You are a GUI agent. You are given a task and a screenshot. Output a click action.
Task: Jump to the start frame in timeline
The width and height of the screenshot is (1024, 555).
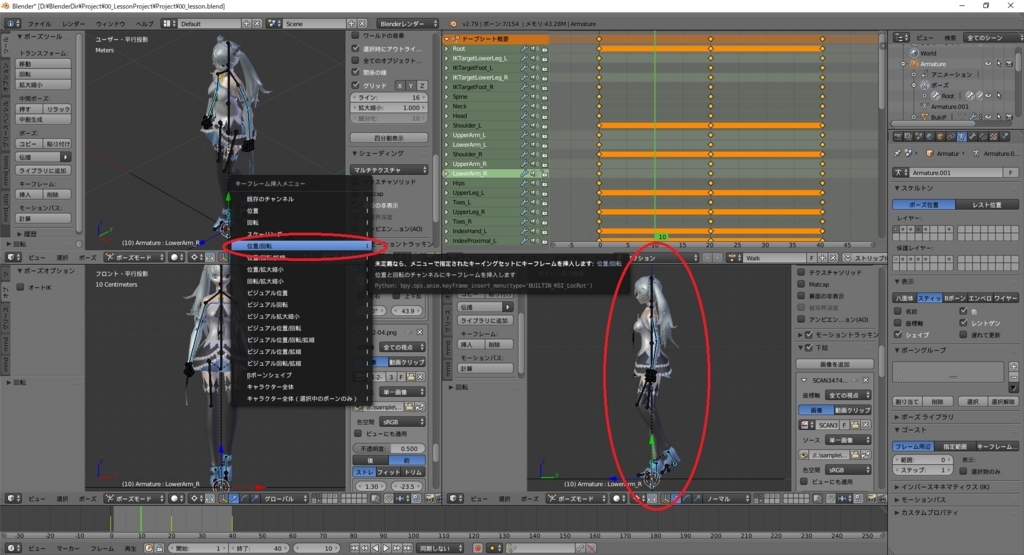pyautogui.click(x=355, y=548)
